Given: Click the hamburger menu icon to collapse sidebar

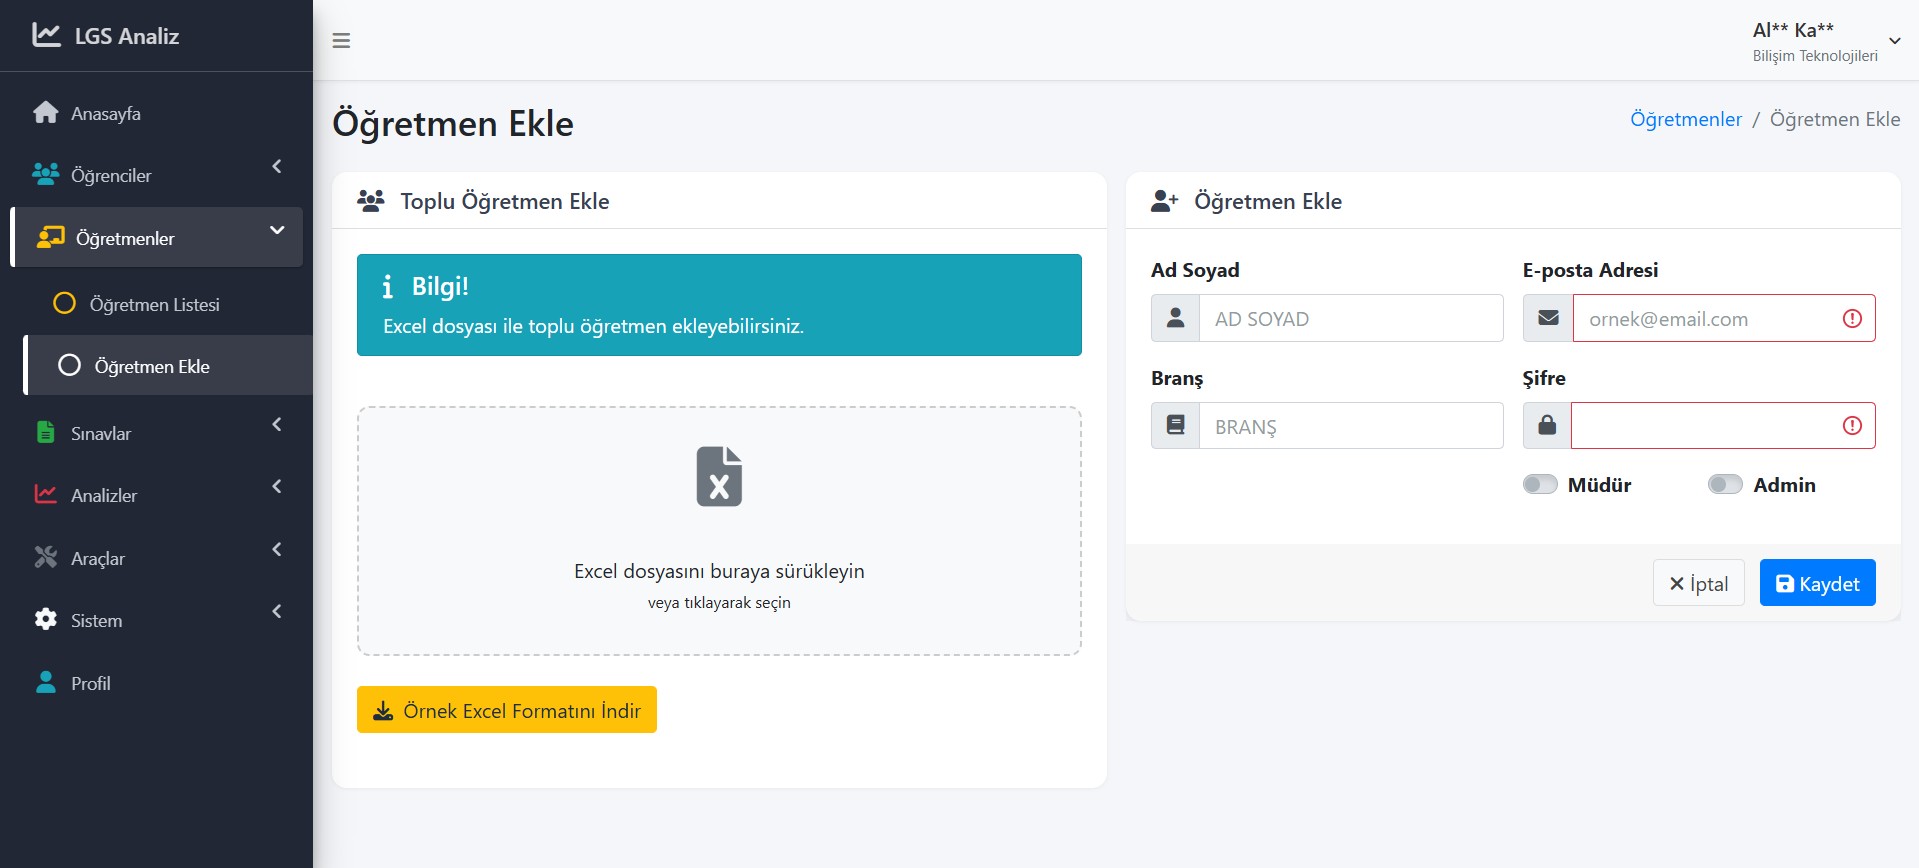Looking at the screenshot, I should click(x=341, y=41).
